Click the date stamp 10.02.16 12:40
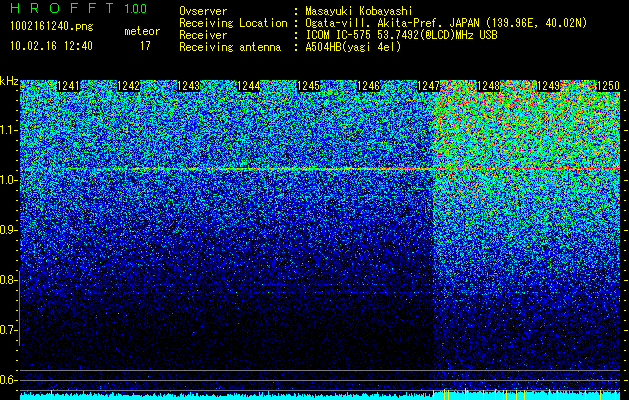Viewport: 629px width, 400px height. (51, 46)
